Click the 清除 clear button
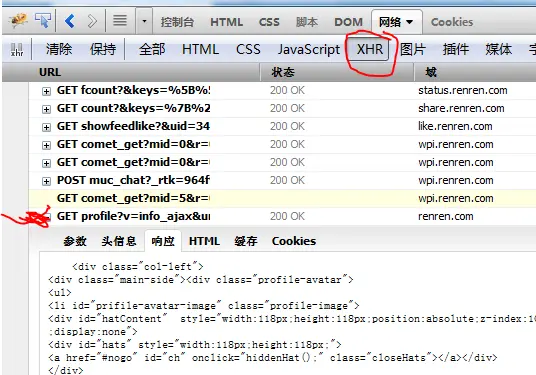 pyautogui.click(x=59, y=49)
